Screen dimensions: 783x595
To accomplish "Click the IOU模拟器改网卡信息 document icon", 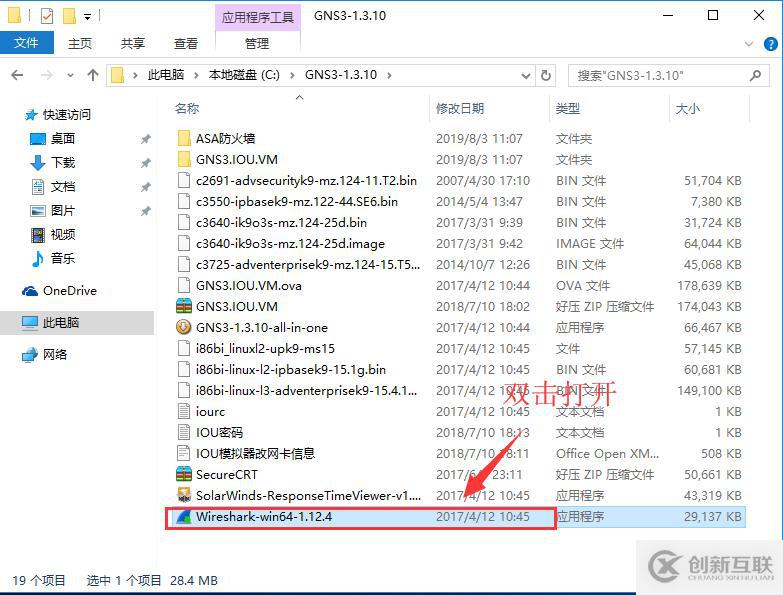I will 184,453.
